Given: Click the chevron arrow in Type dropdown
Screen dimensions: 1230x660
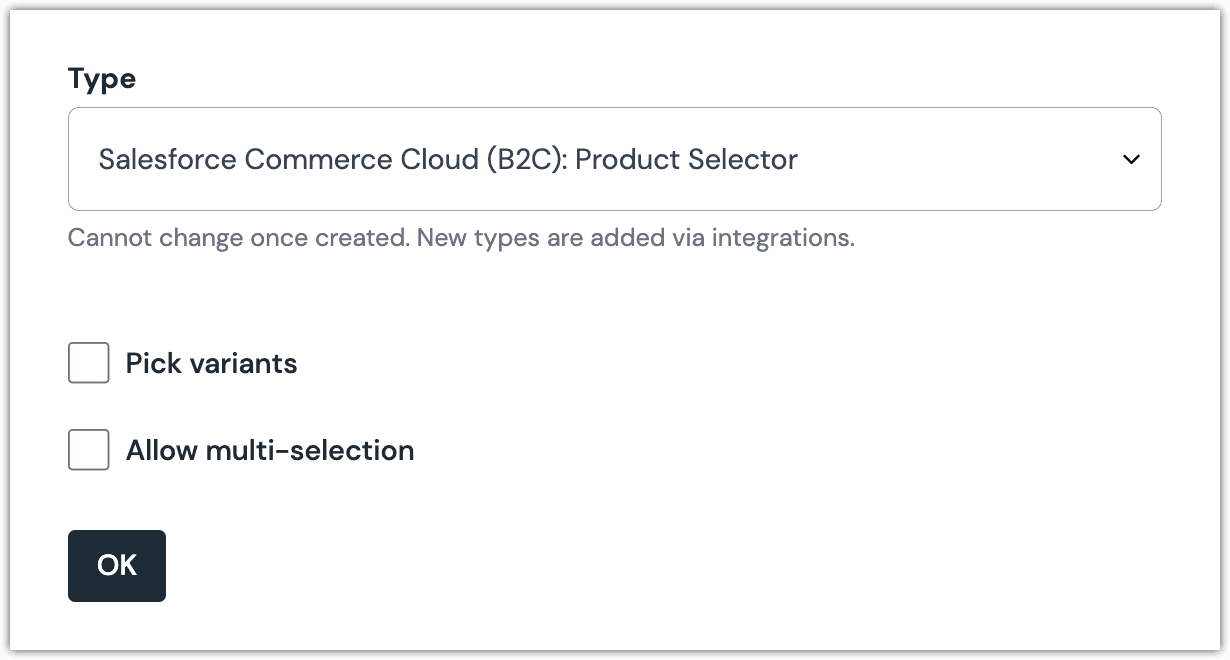Looking at the screenshot, I should (x=1131, y=159).
